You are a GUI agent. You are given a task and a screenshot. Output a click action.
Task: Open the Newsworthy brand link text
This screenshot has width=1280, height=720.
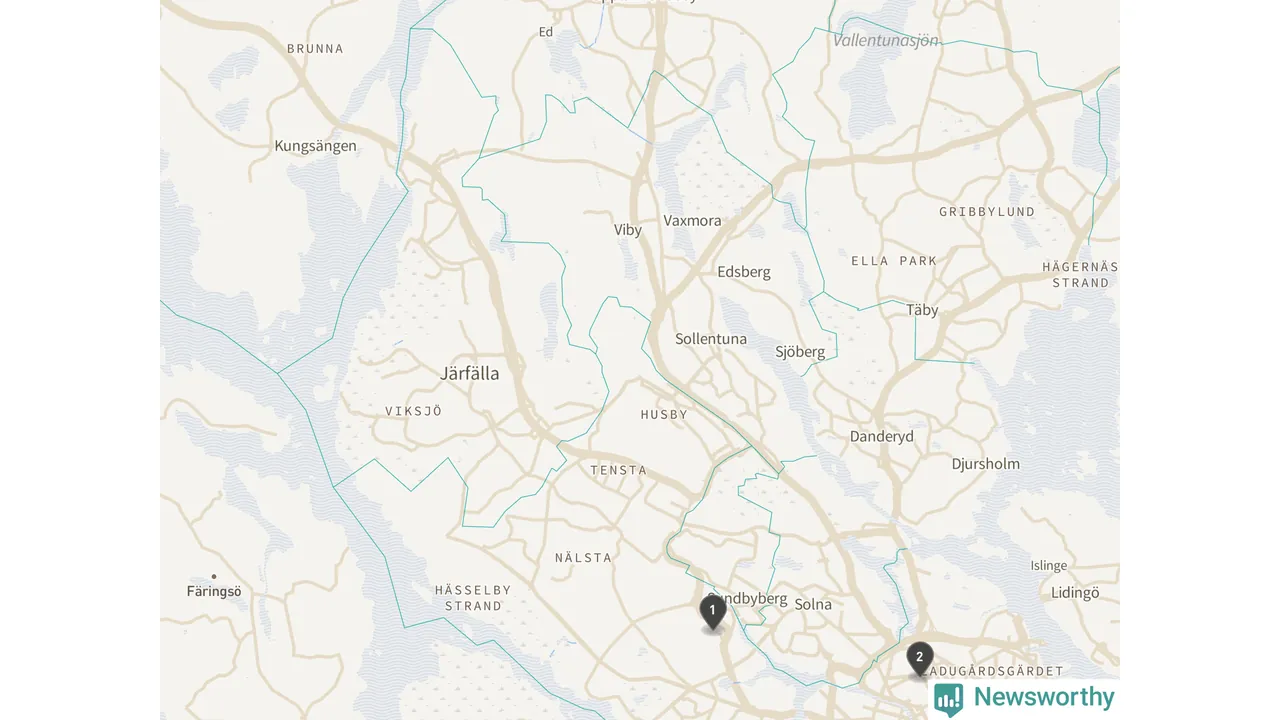1044,697
